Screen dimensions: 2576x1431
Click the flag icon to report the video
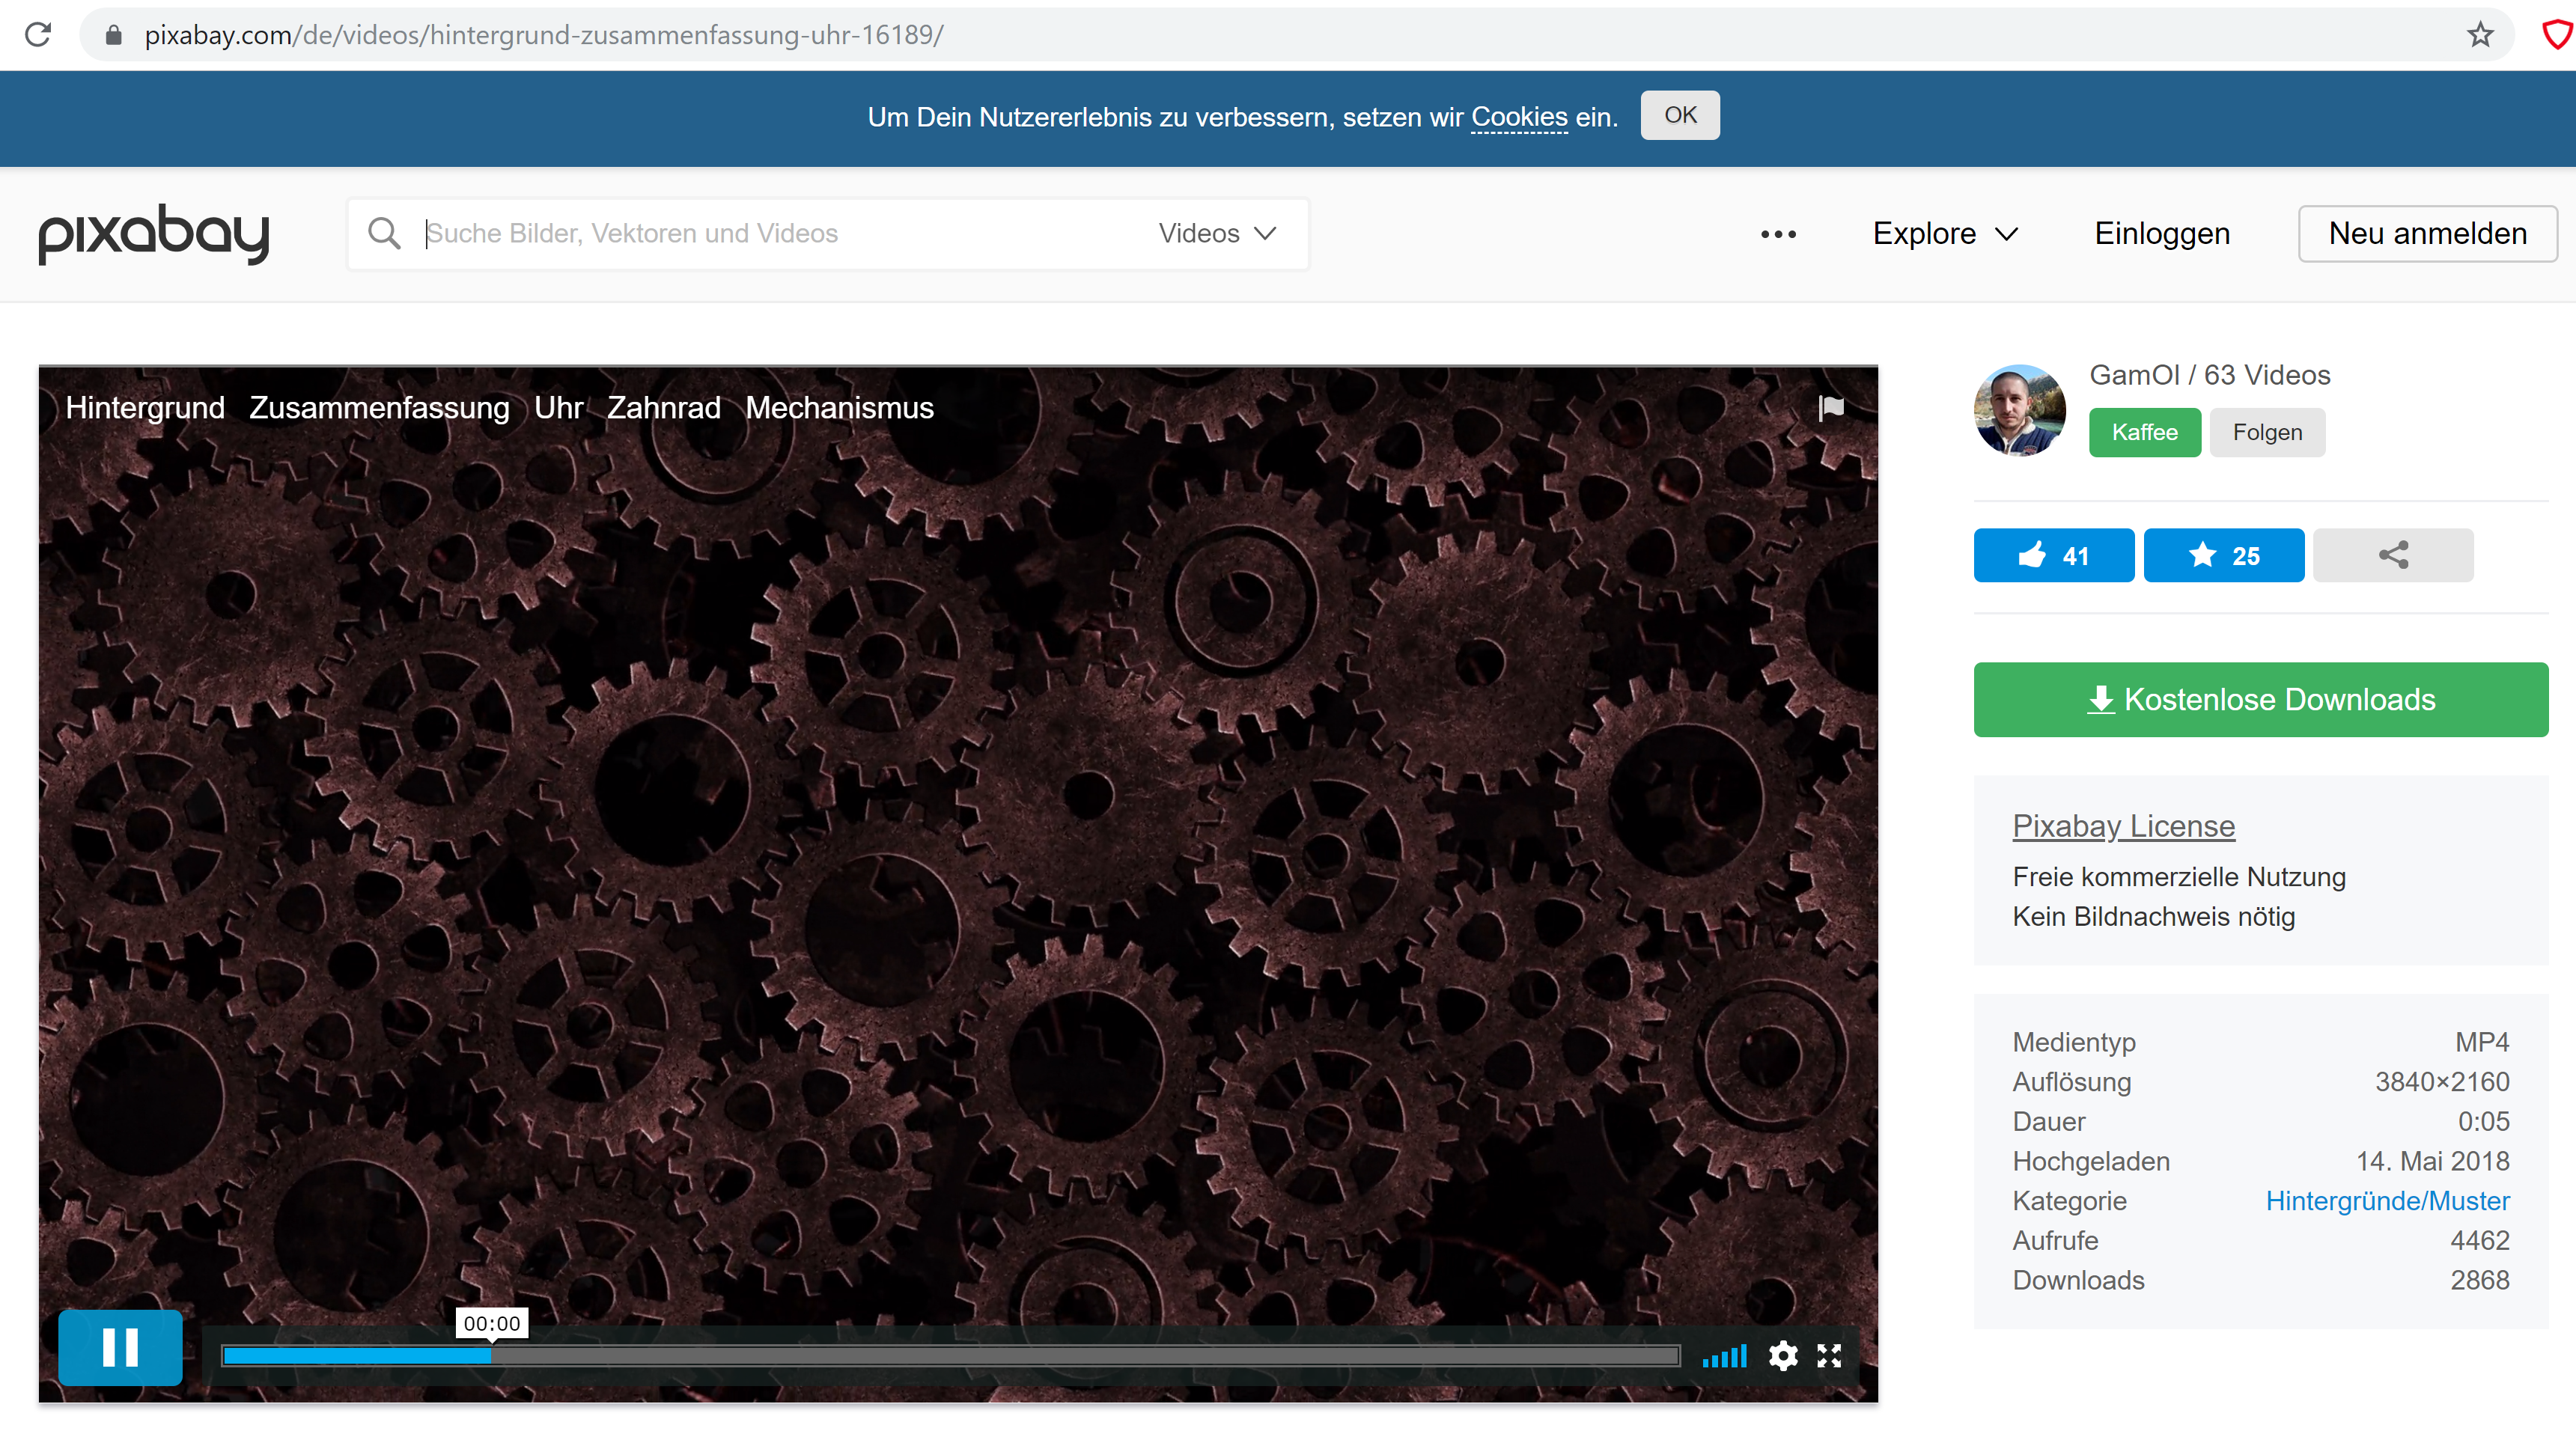(x=1831, y=407)
